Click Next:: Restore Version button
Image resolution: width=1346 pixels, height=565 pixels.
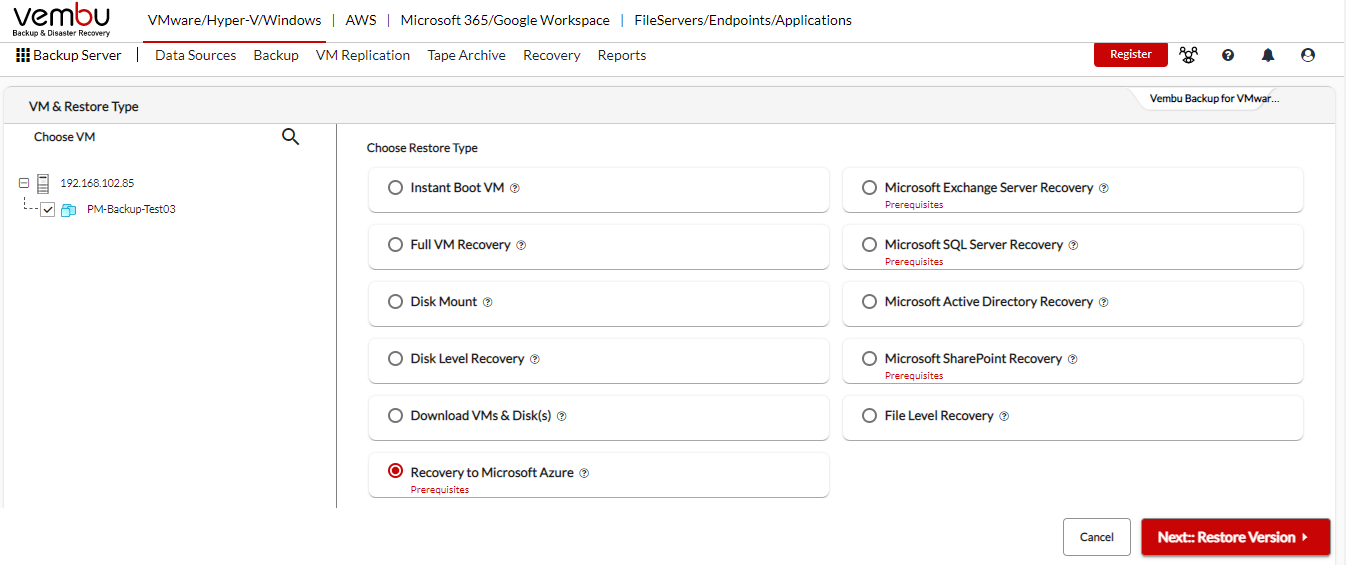tap(1236, 537)
